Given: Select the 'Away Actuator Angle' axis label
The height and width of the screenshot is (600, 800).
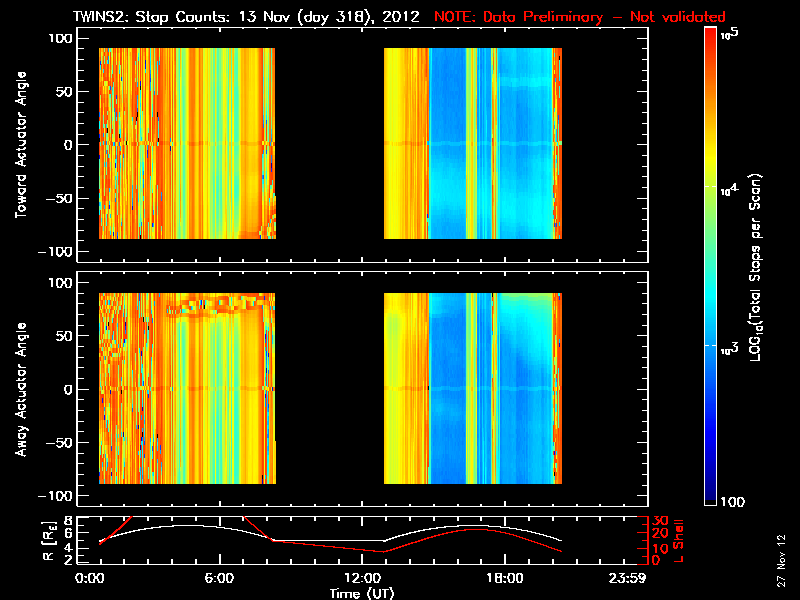Looking at the screenshot, I should pos(21,389).
